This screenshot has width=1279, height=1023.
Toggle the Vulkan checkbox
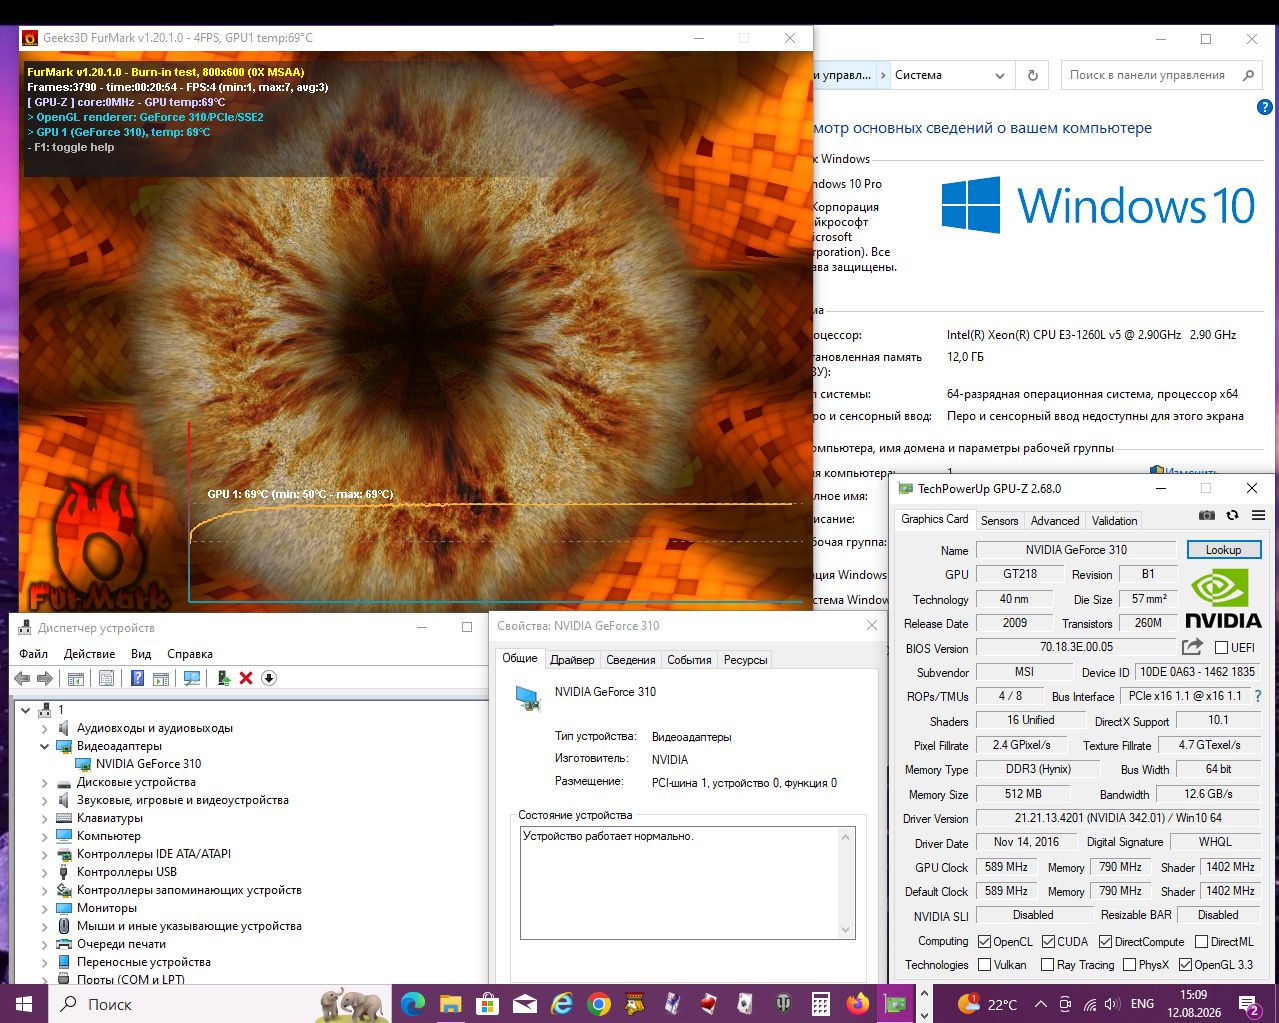985,965
